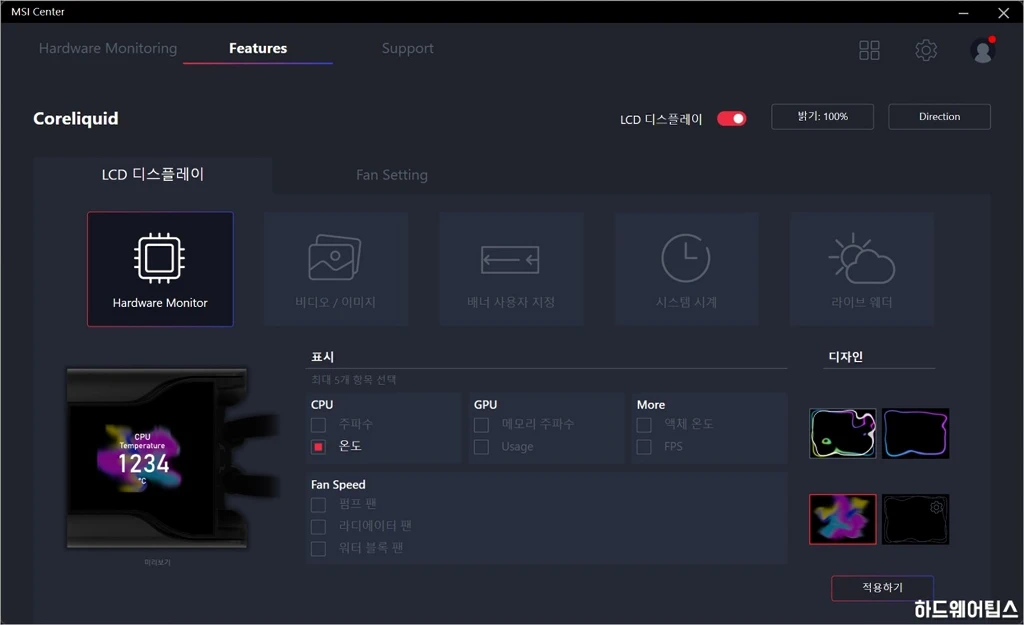
Task: Check the 펌프 팬 checkbox
Action: tap(318, 505)
